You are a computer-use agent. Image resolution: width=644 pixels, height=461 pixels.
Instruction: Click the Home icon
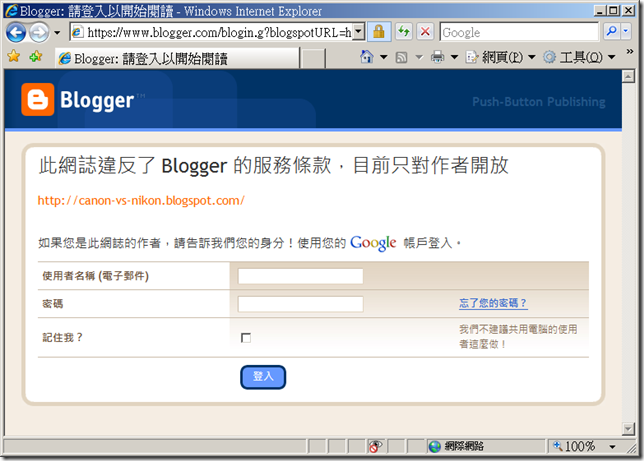pos(366,57)
